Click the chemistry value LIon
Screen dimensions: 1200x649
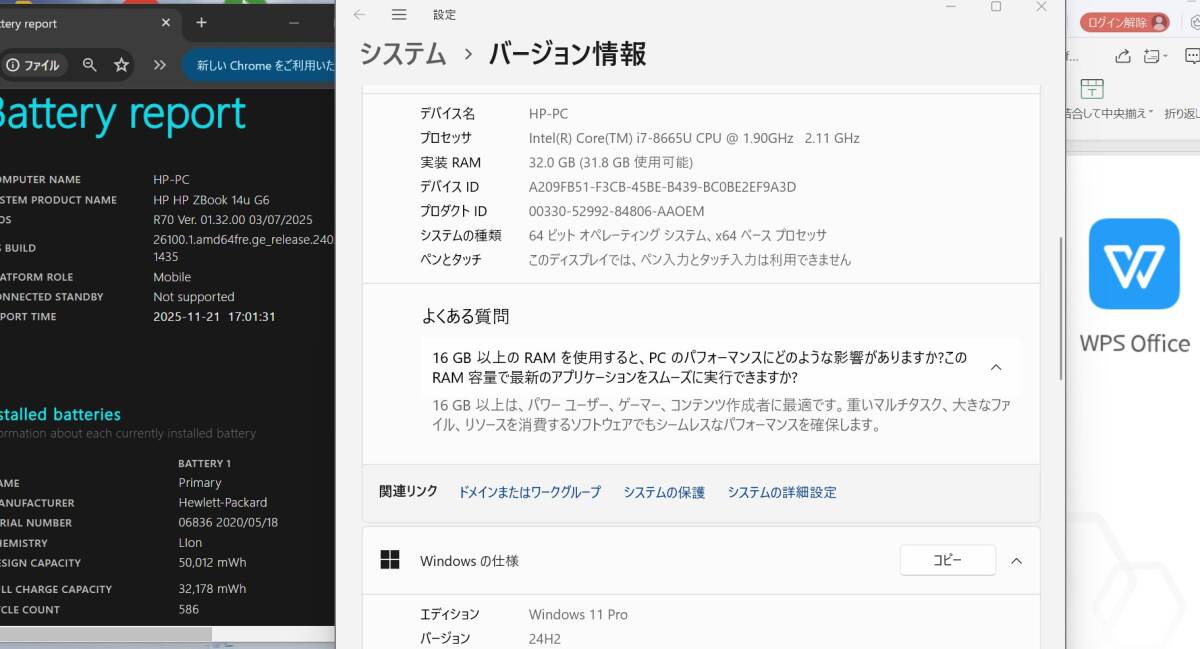pyautogui.click(x=191, y=543)
